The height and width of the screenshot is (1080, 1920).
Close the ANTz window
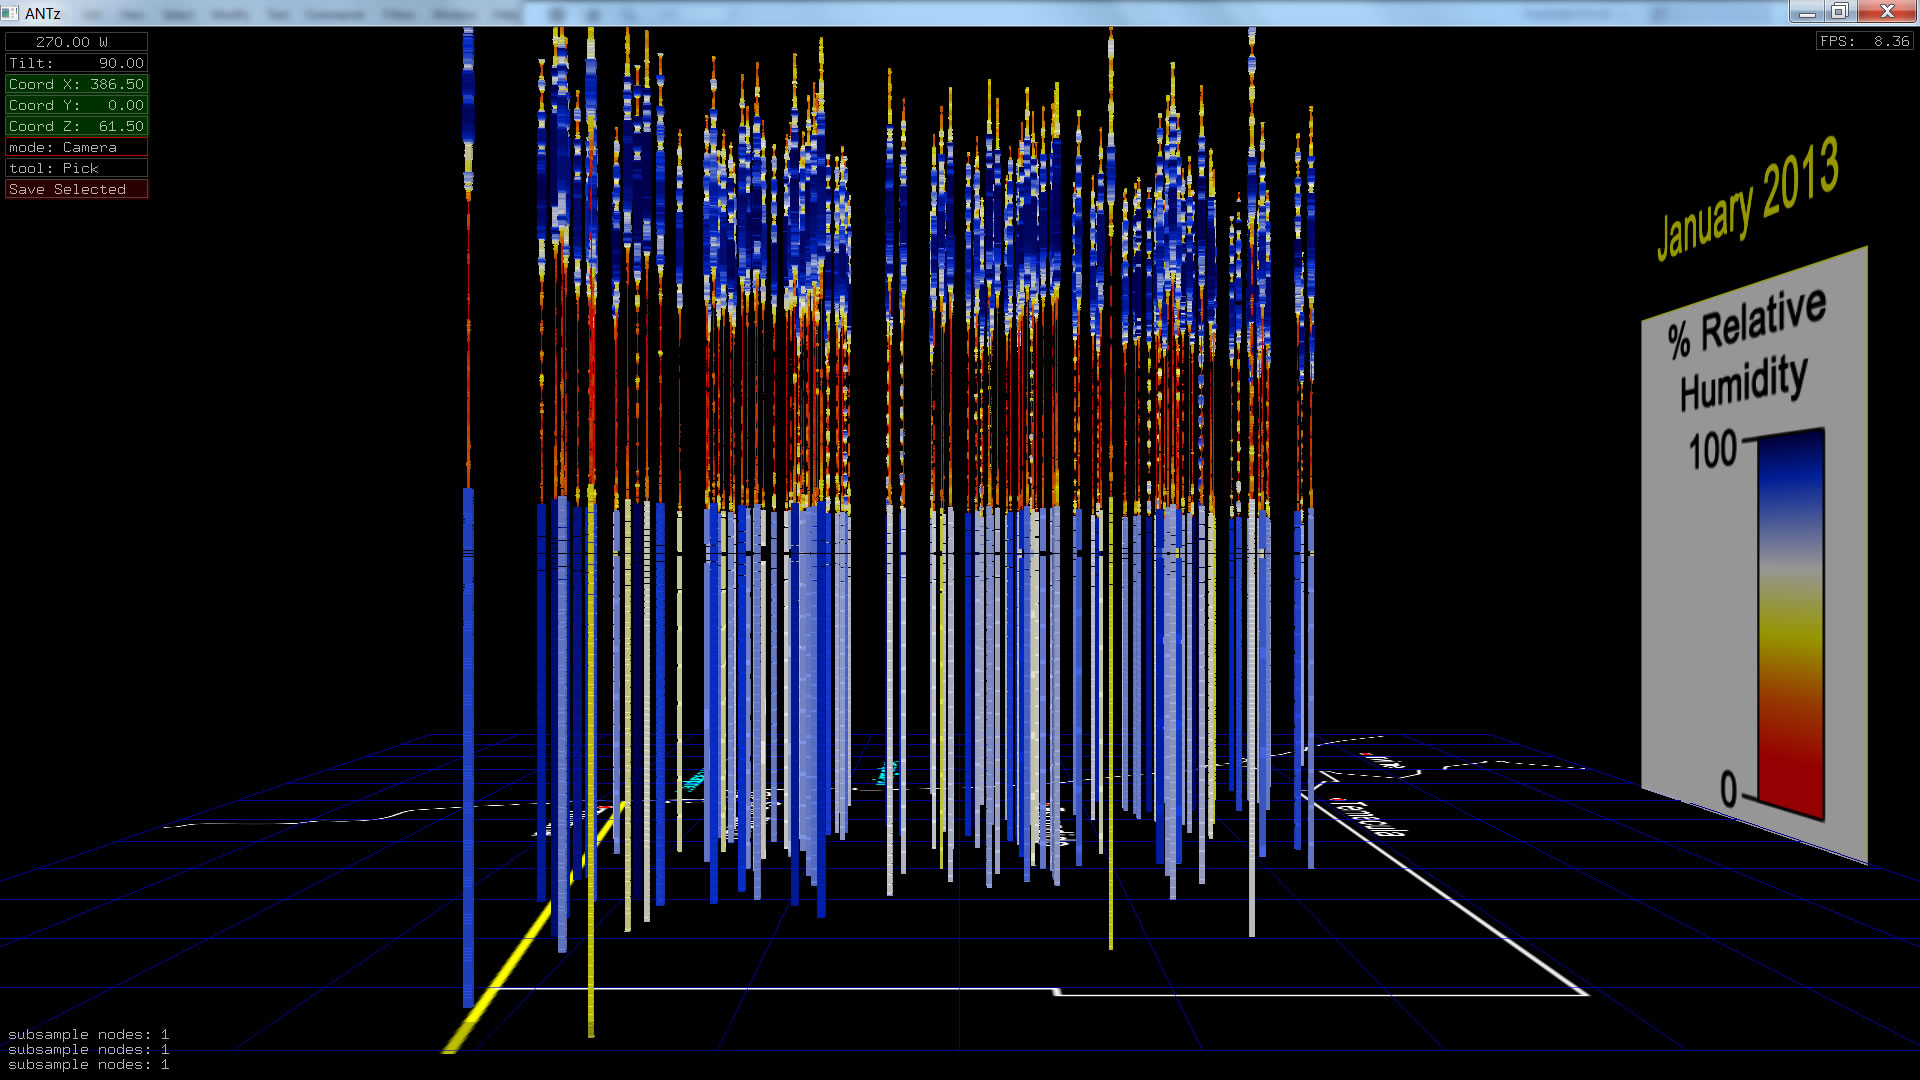[1886, 12]
